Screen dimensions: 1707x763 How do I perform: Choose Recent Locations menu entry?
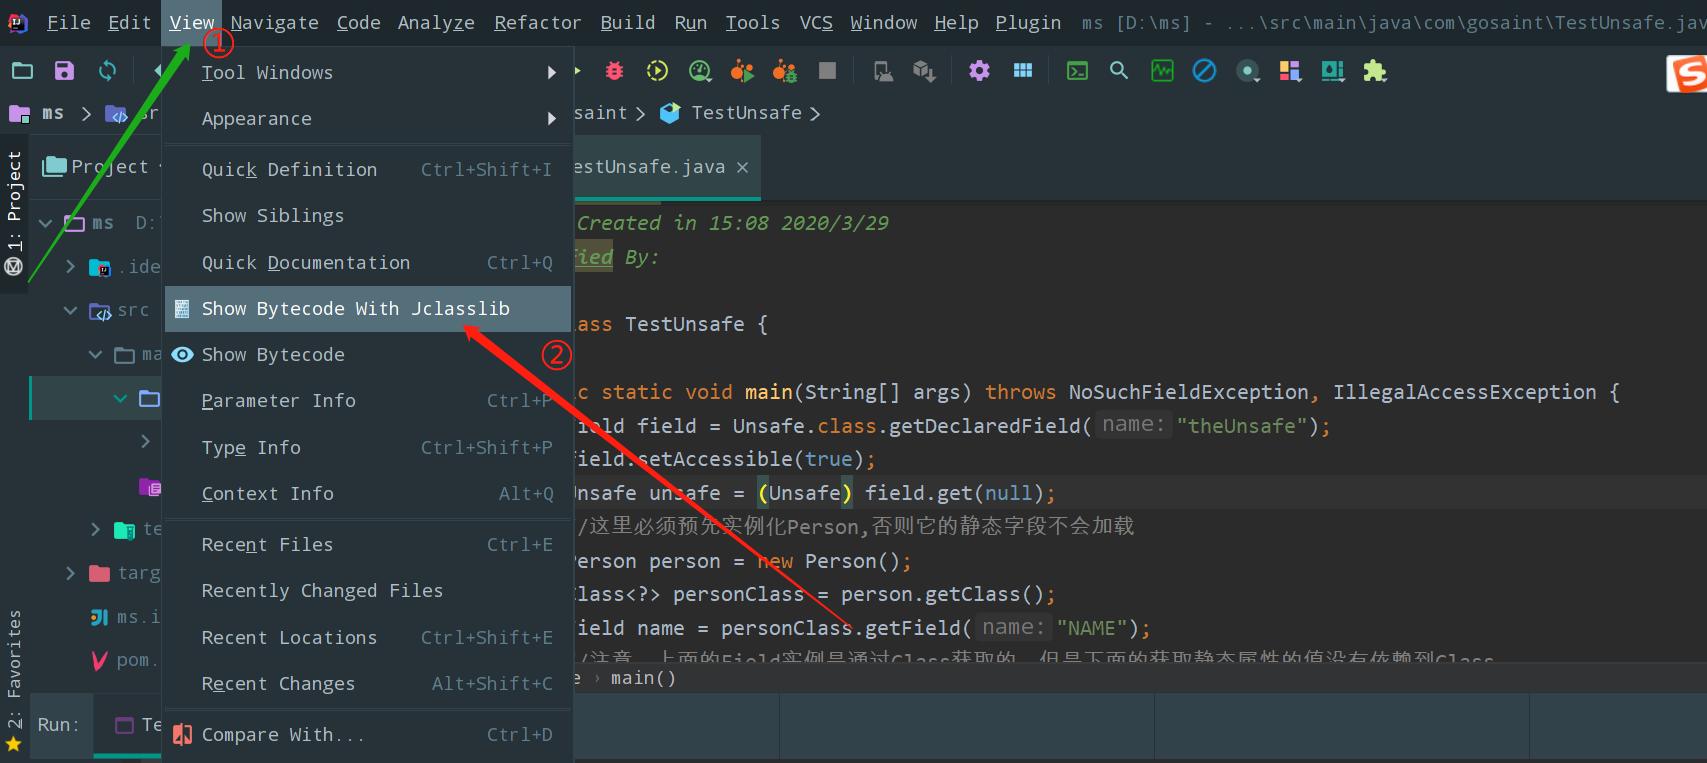click(x=368, y=638)
